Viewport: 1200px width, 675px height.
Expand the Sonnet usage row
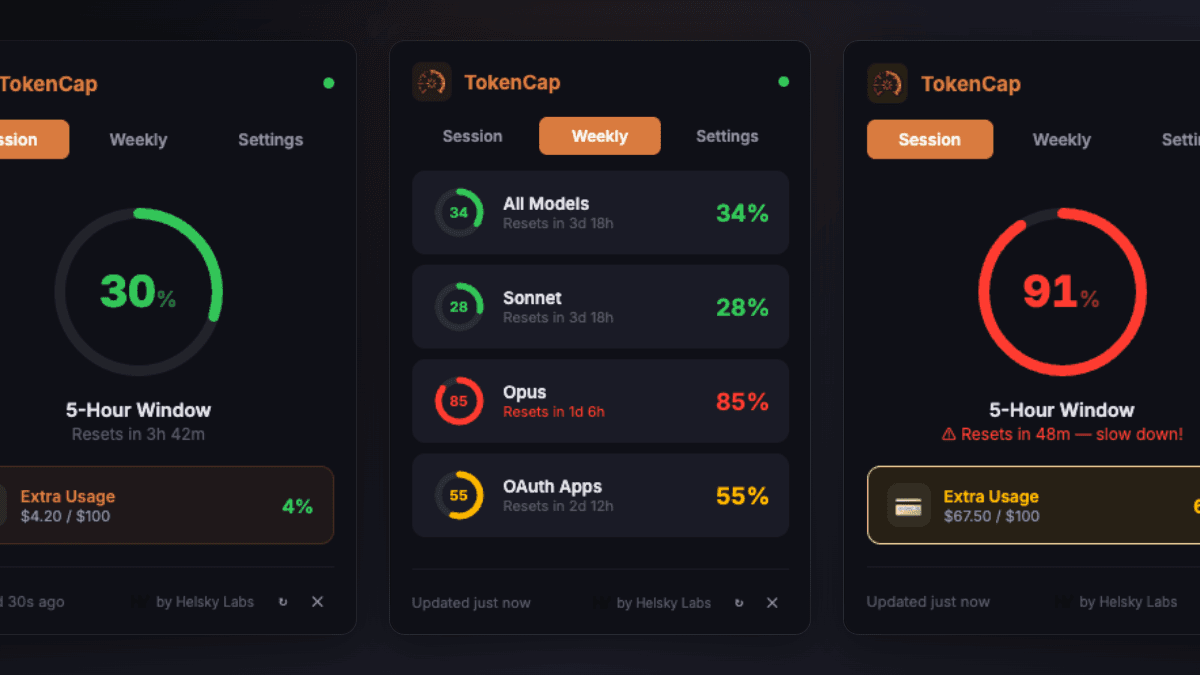point(600,307)
